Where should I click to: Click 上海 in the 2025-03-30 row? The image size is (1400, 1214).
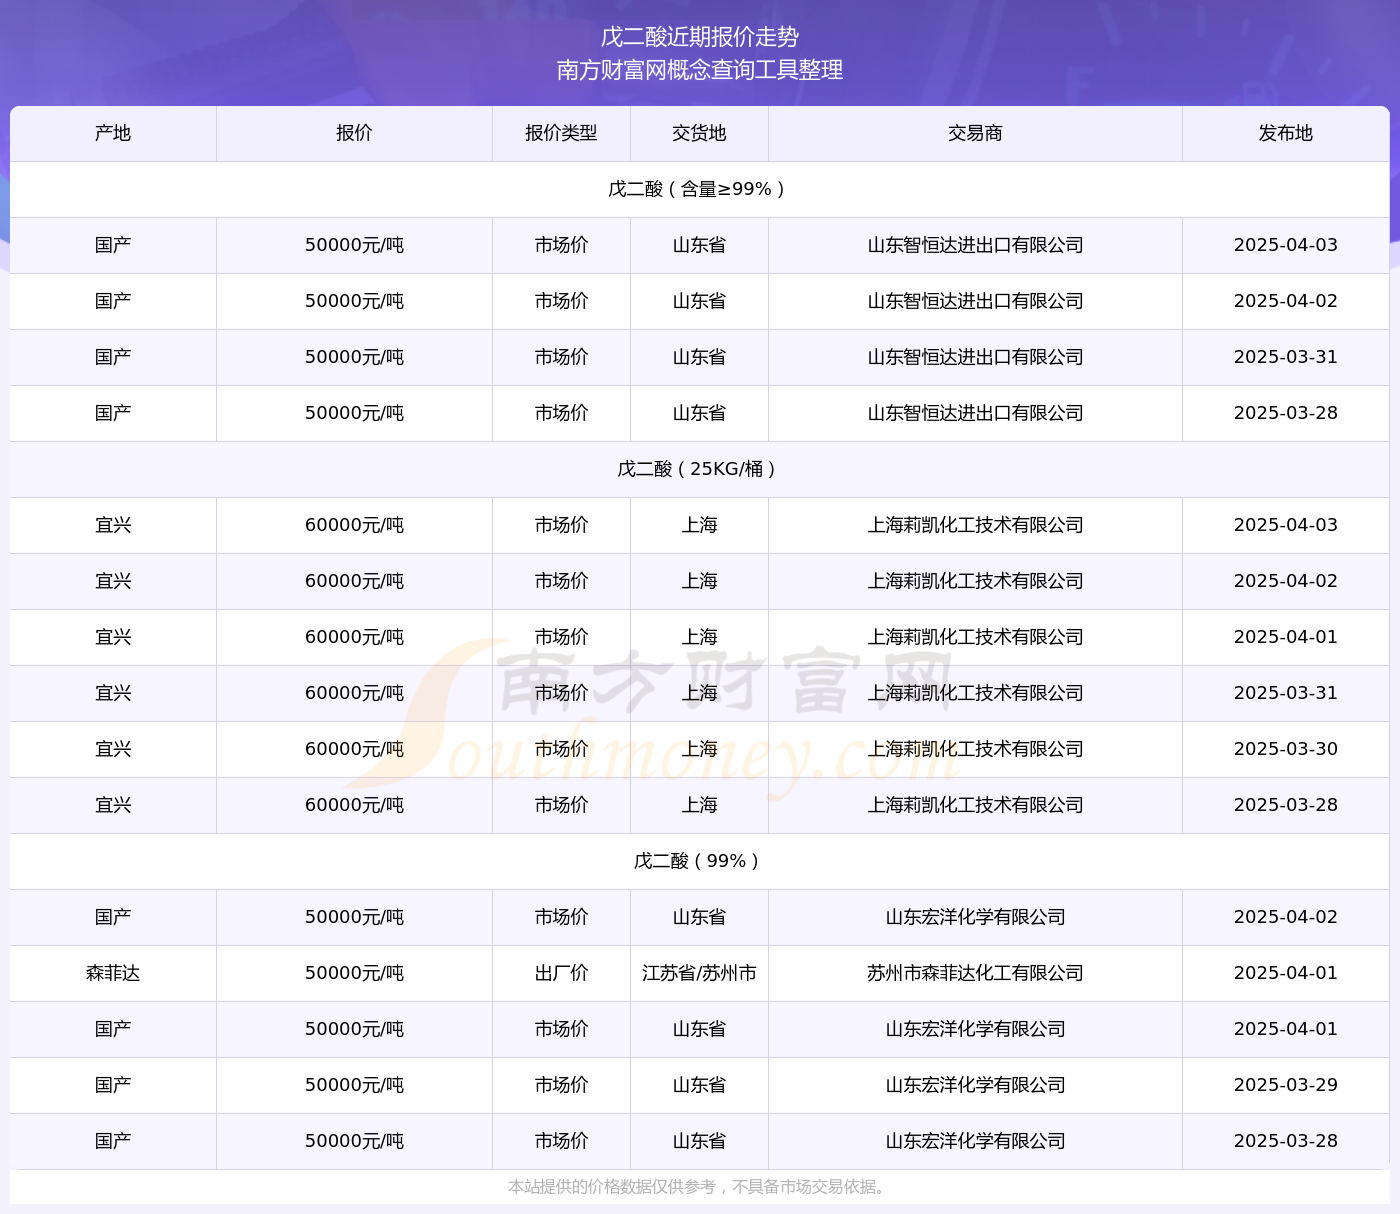point(699,749)
